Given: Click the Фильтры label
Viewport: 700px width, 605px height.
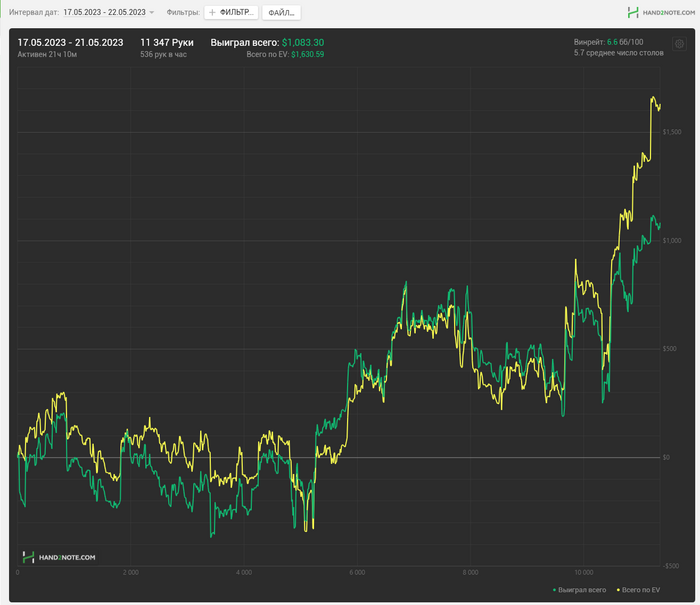Looking at the screenshot, I should [183, 13].
